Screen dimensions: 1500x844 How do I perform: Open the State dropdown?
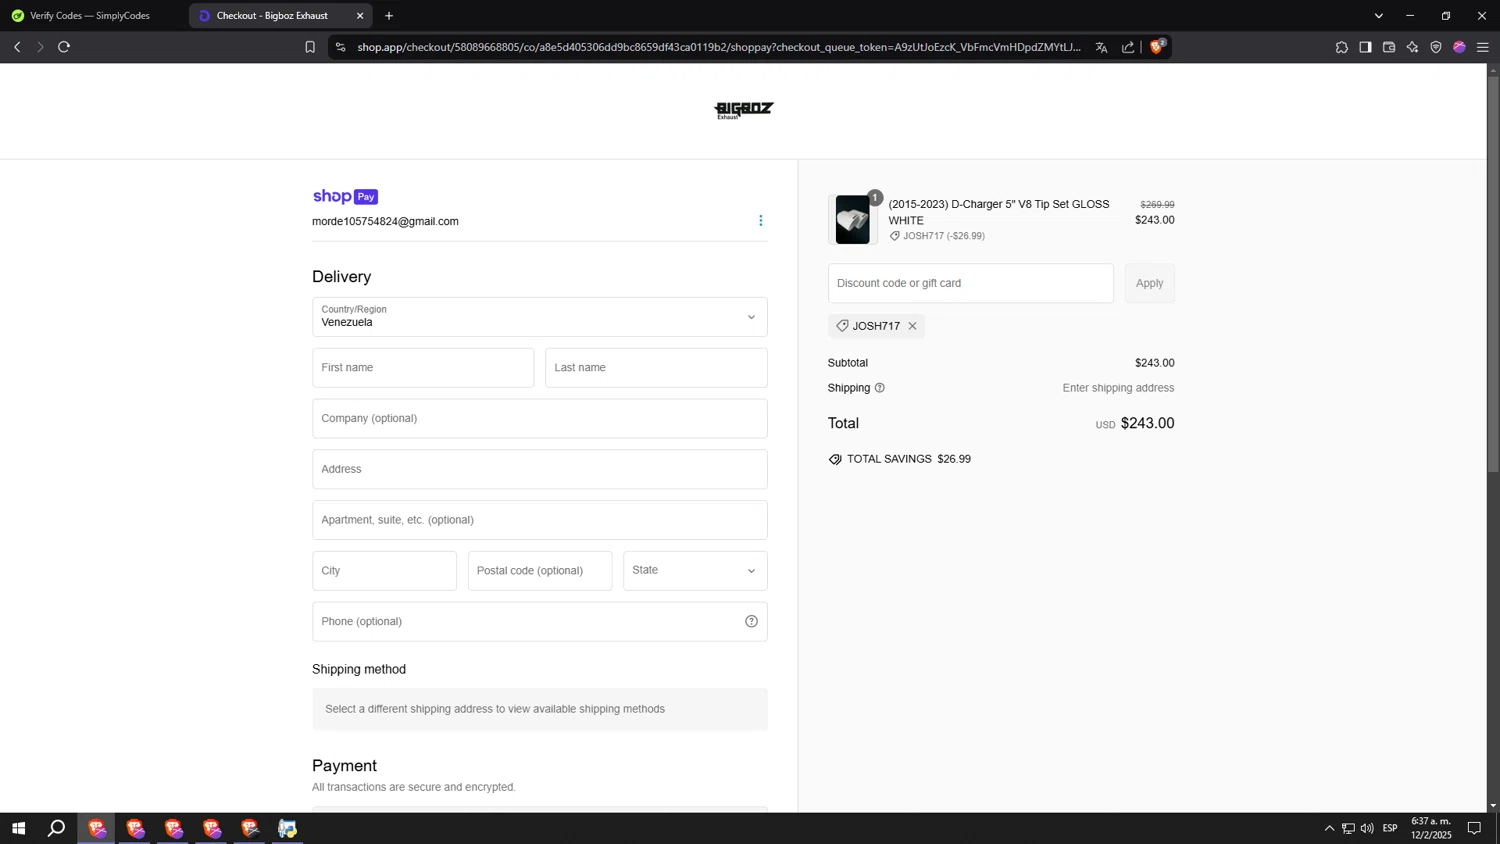[x=695, y=571]
